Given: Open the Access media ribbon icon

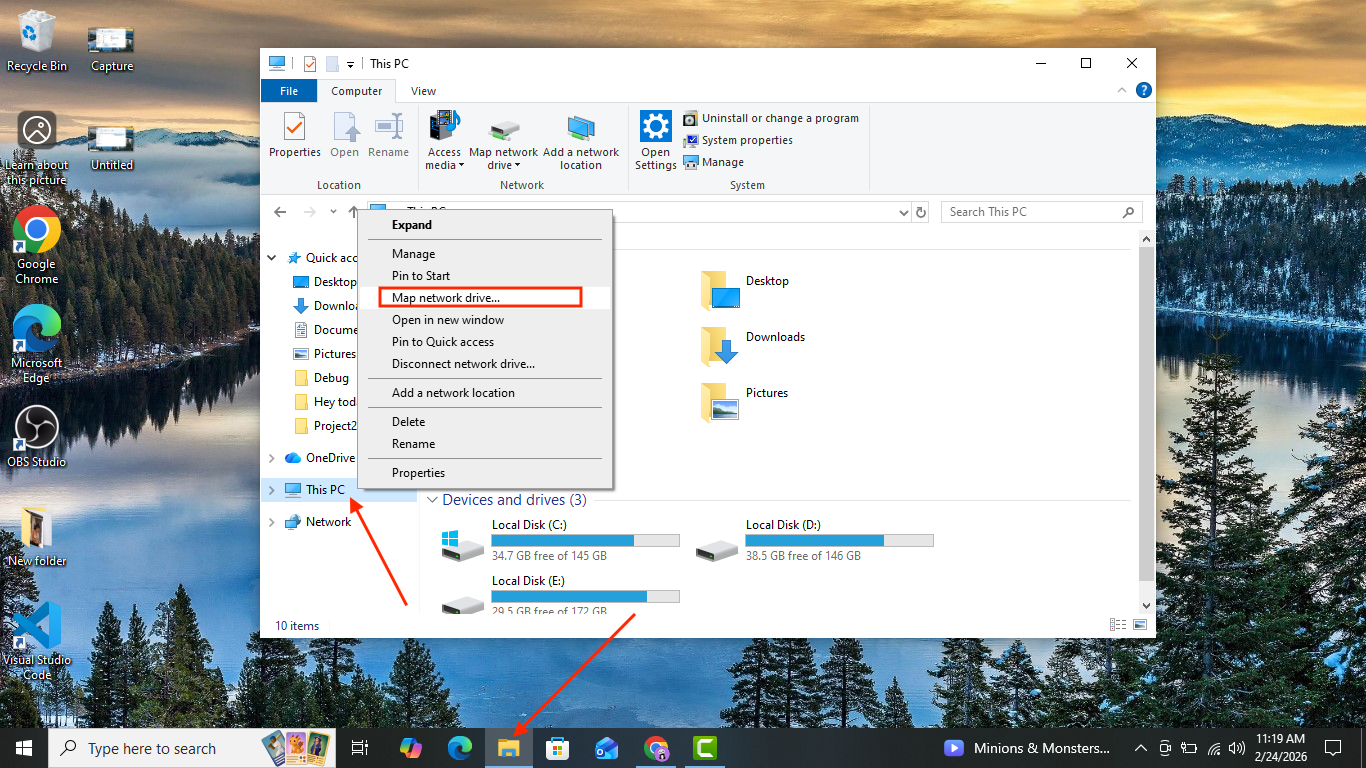Looking at the screenshot, I should pyautogui.click(x=444, y=135).
